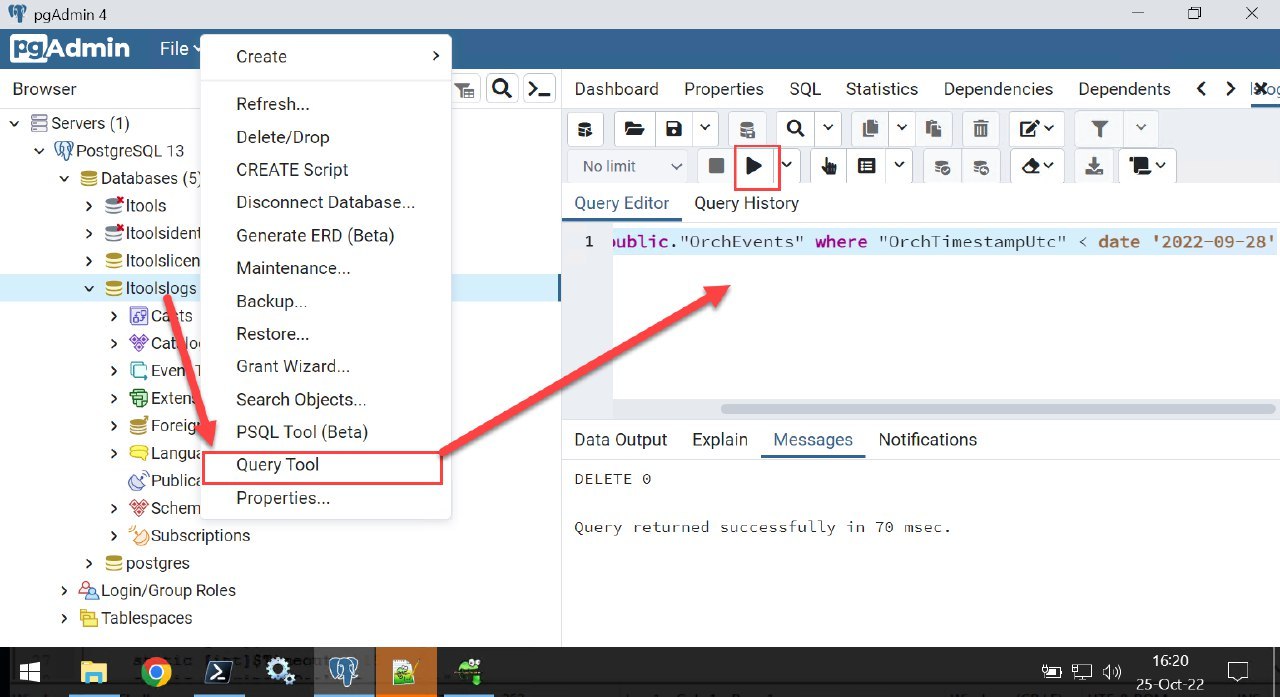Image resolution: width=1280 pixels, height=697 pixels.
Task: Open the PSQL terminal icon in Browser panel
Action: [540, 89]
